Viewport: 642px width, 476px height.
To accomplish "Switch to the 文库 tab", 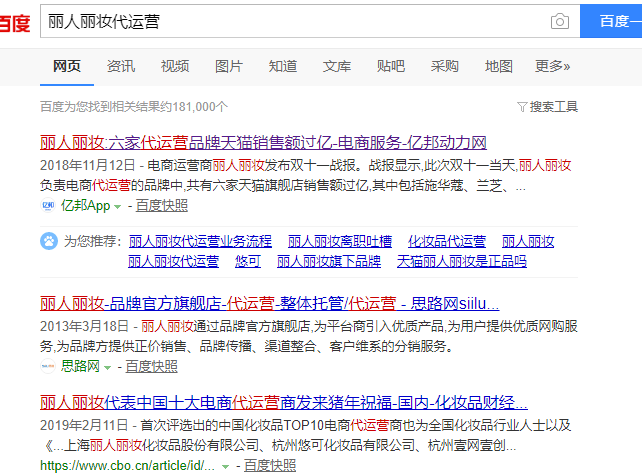I will point(337,66).
